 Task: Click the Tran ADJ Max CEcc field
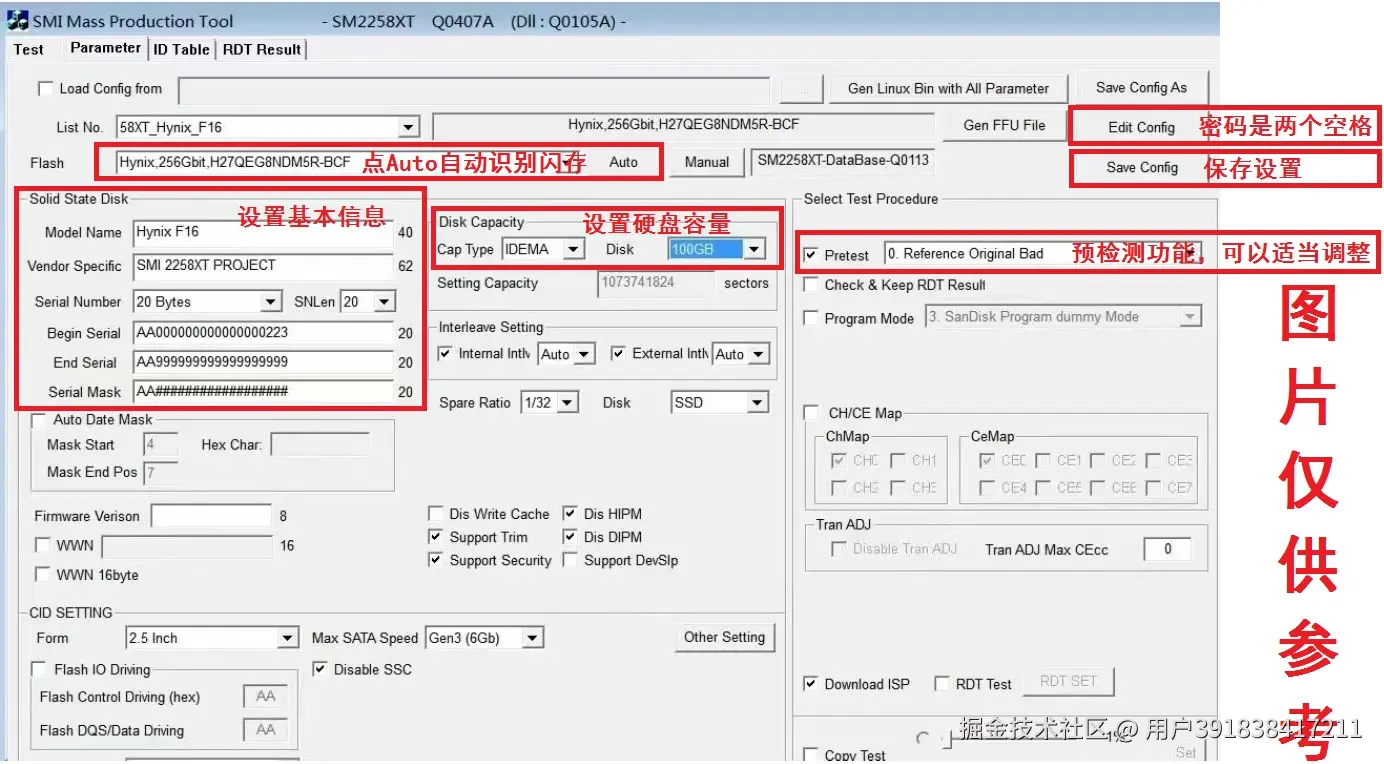(x=1167, y=549)
